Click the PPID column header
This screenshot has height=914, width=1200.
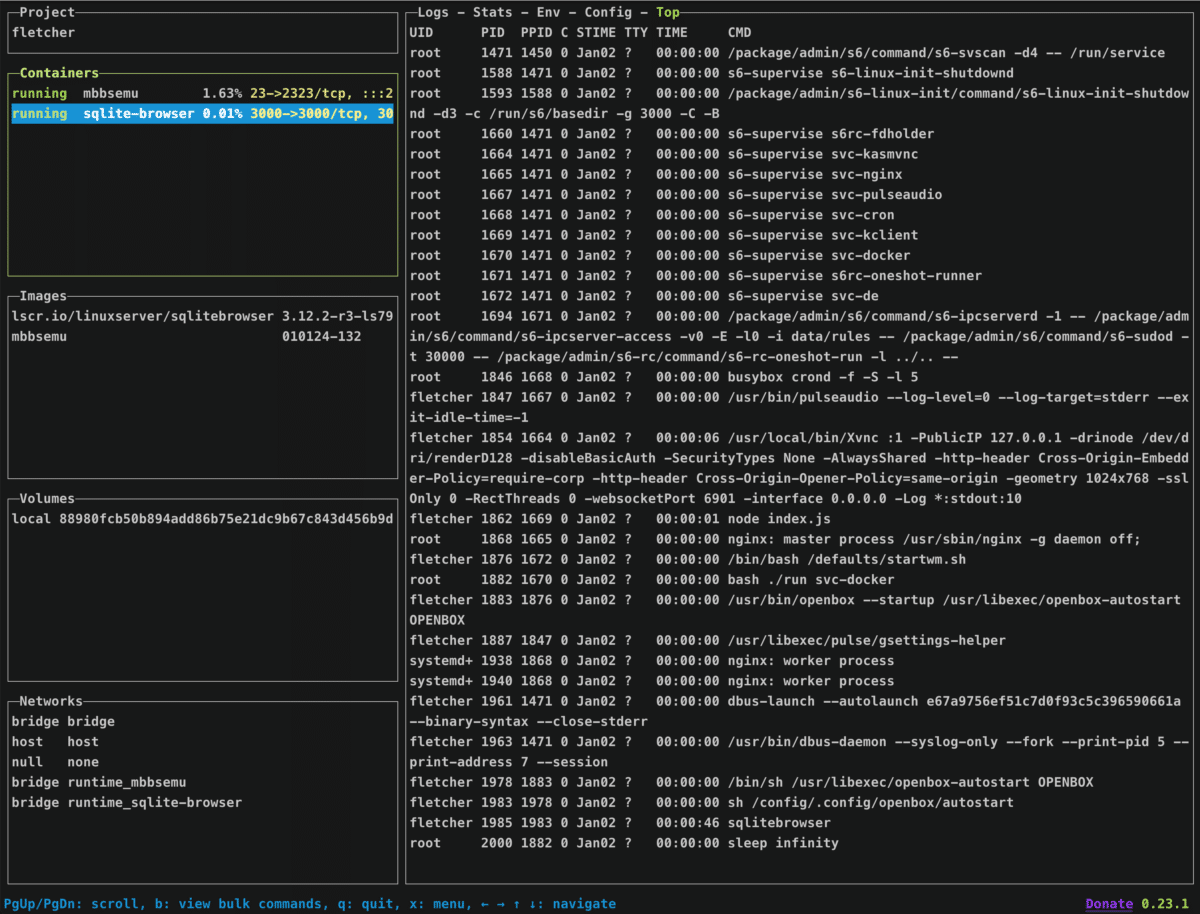536,32
